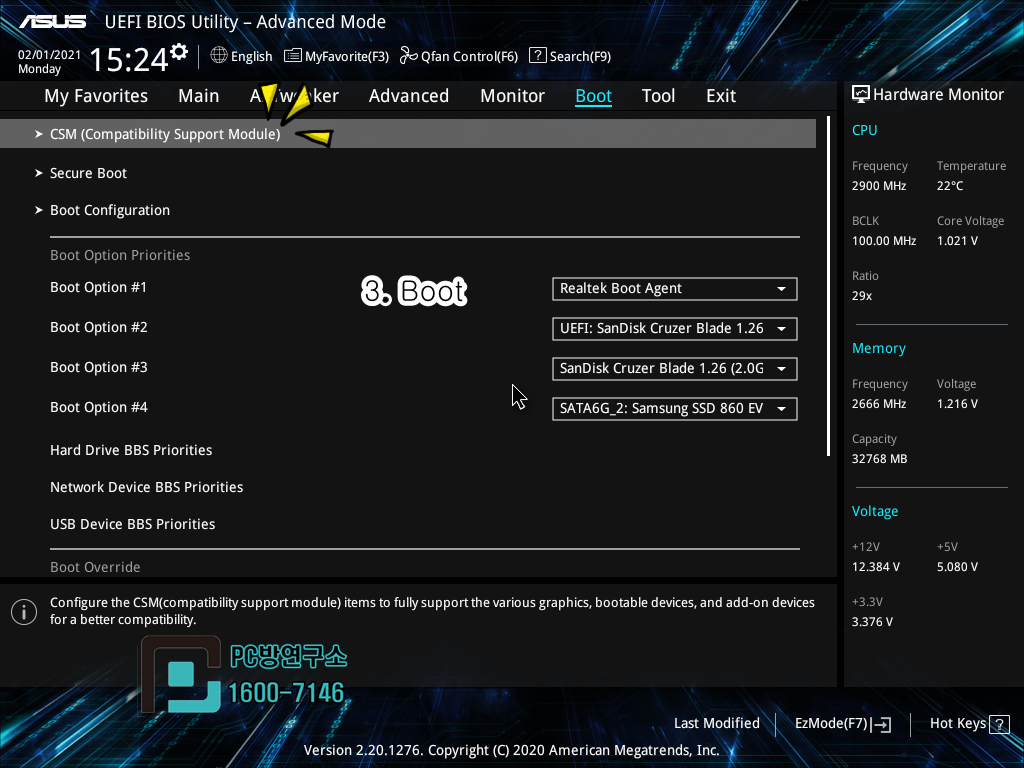Viewport: 1024px width, 768px height.
Task: Click the 02/01/2021 date text
Action: tap(49, 55)
